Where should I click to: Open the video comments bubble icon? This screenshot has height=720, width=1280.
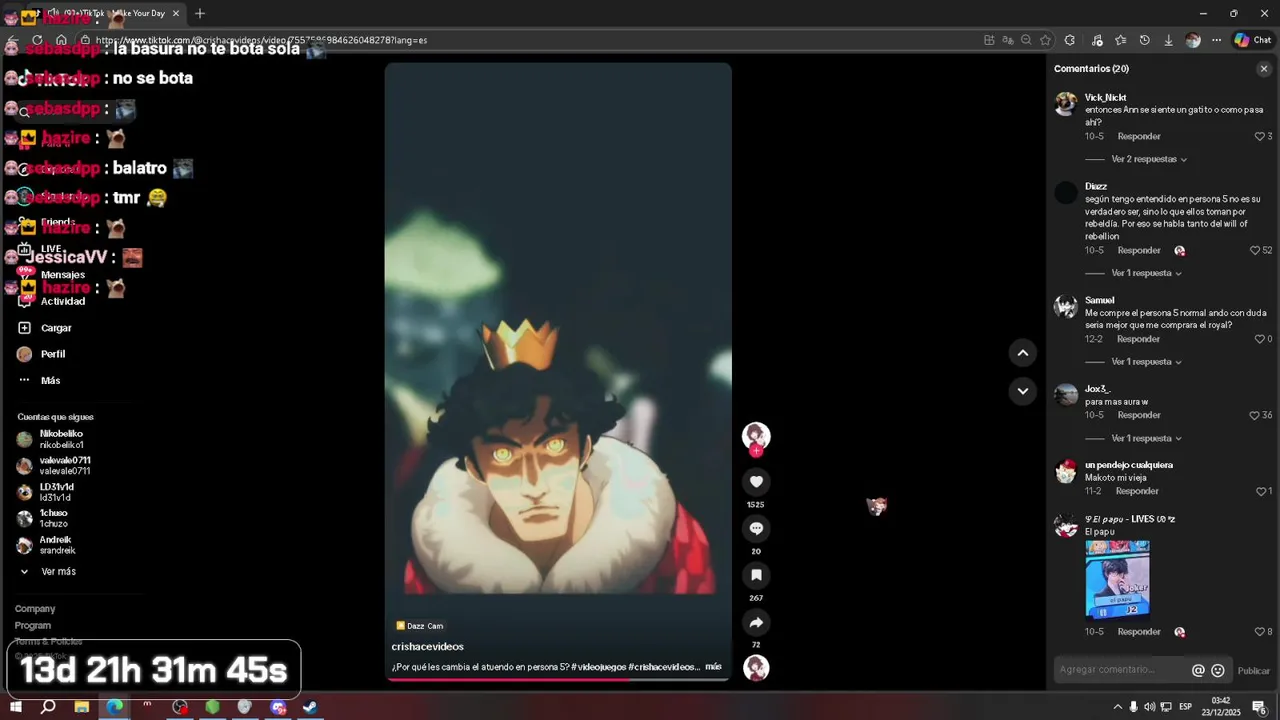(x=756, y=528)
